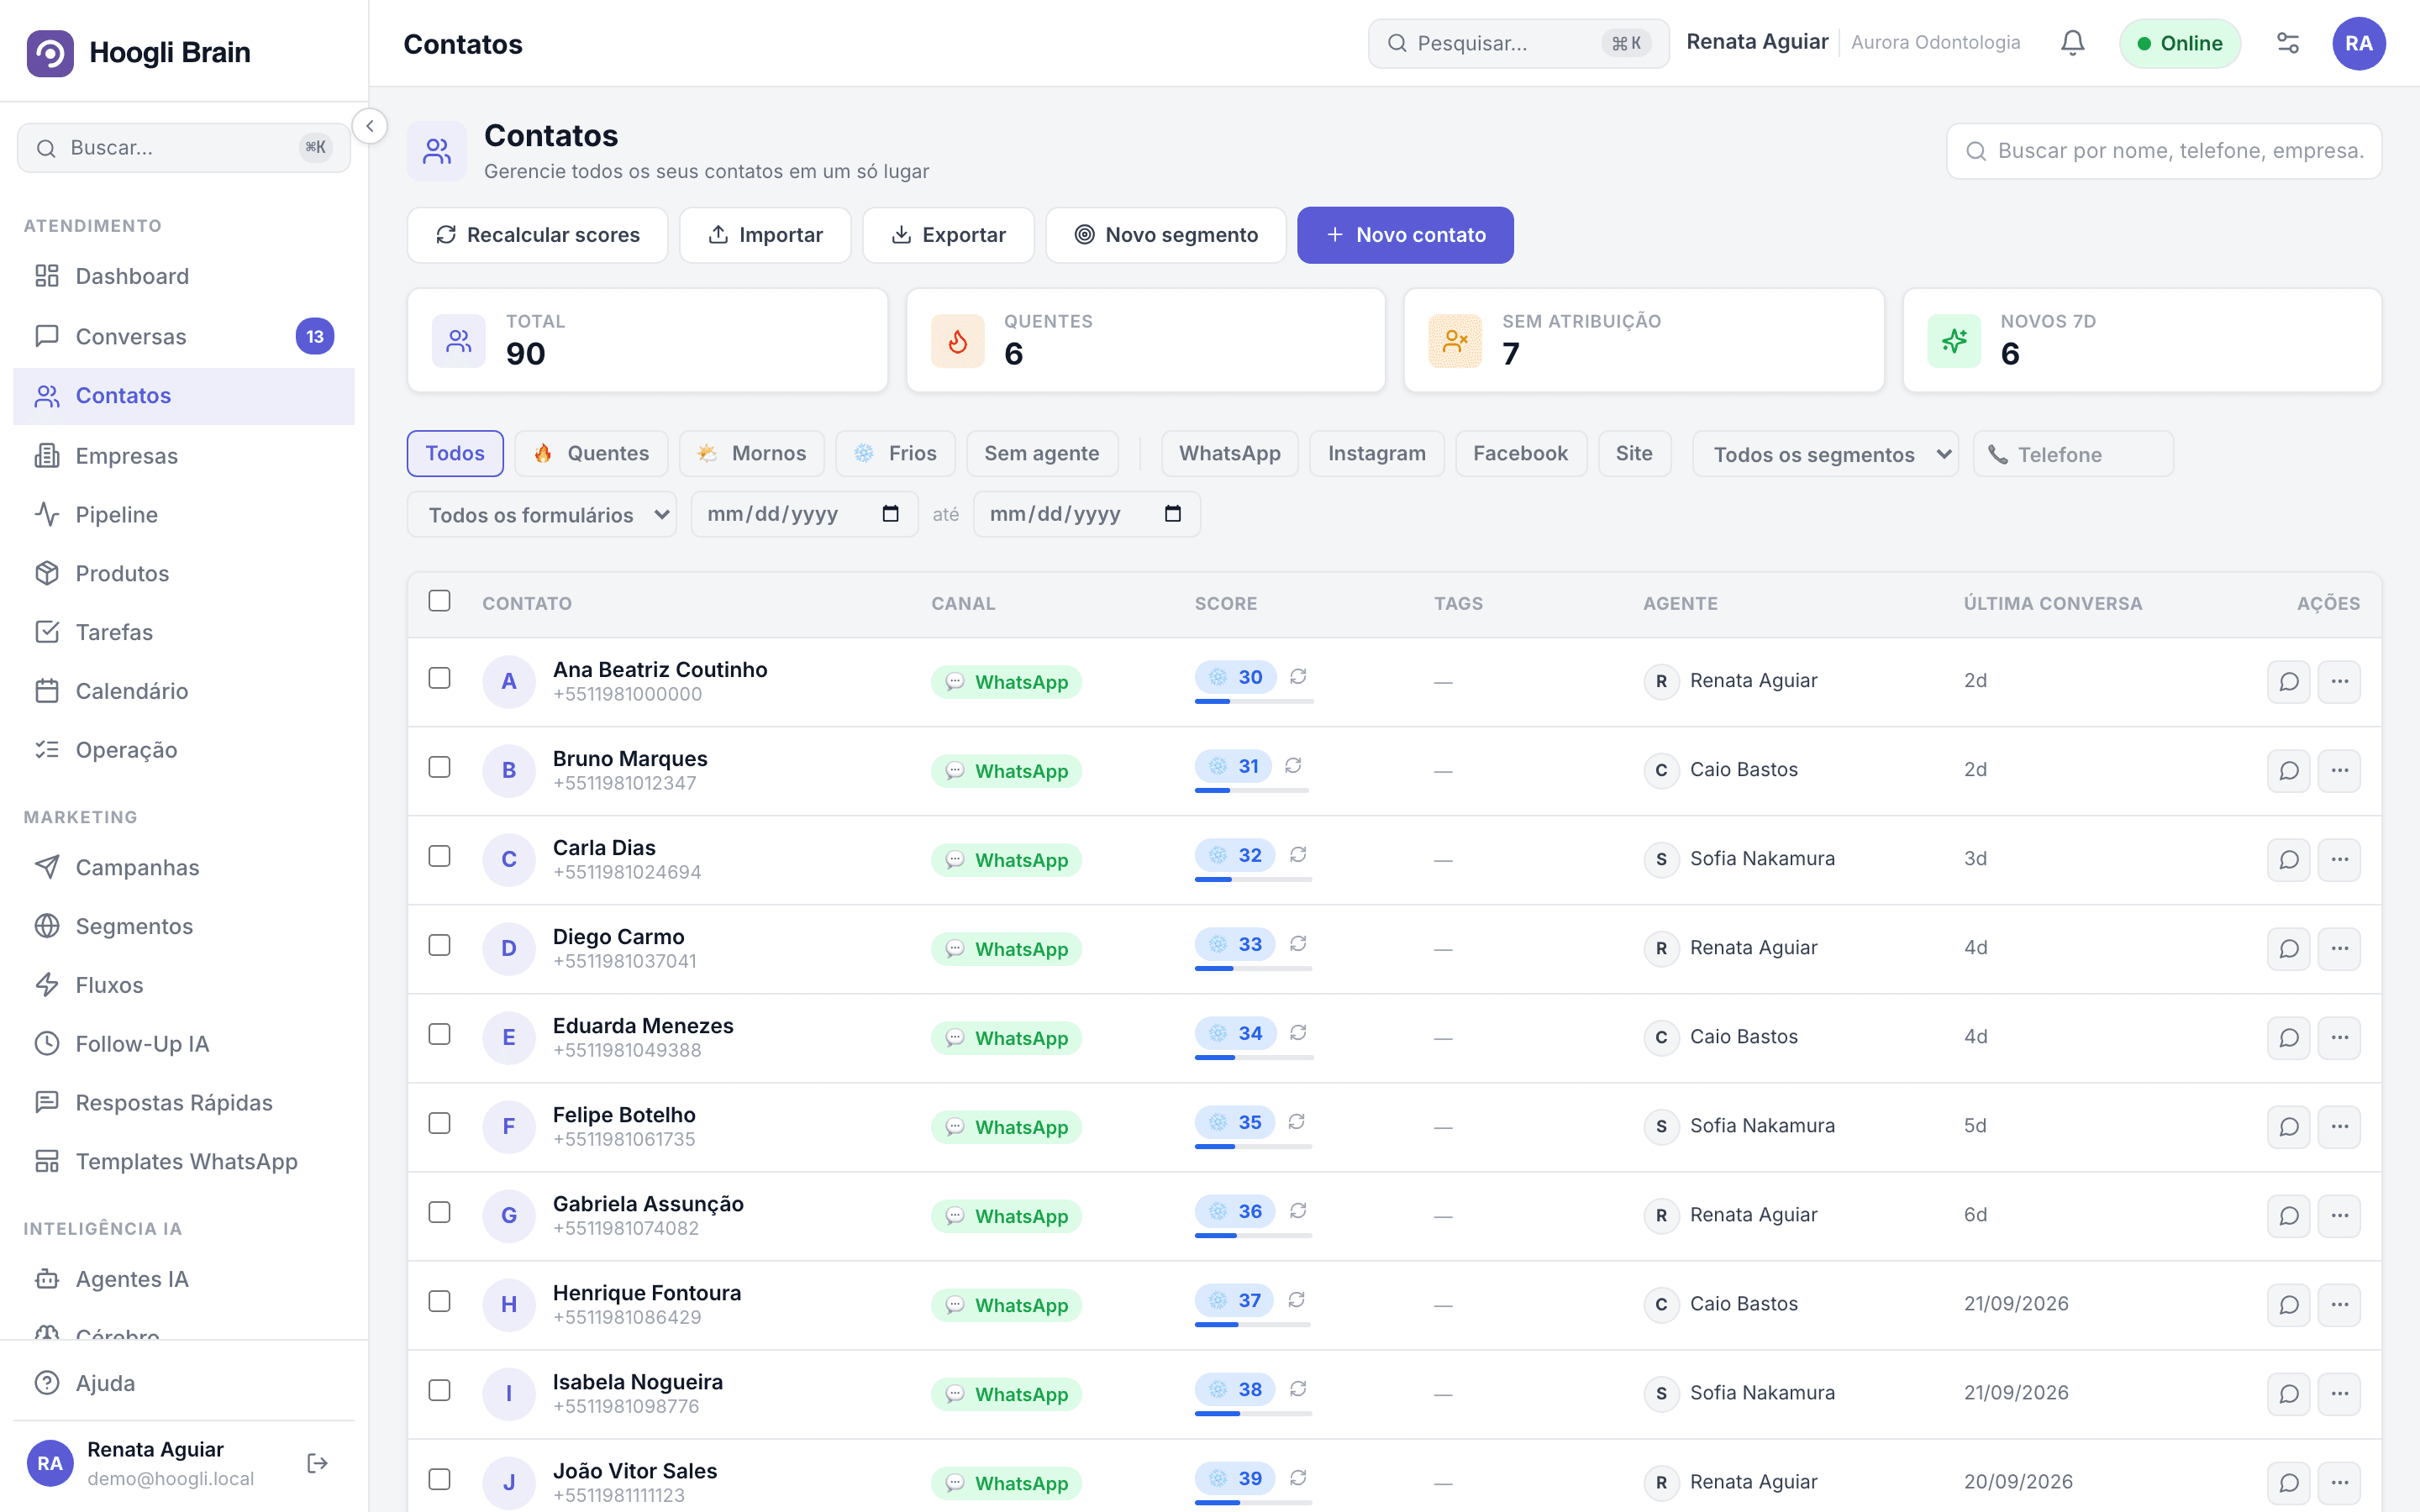
Task: Select Henrique Fontoura row checkbox
Action: (x=439, y=1301)
